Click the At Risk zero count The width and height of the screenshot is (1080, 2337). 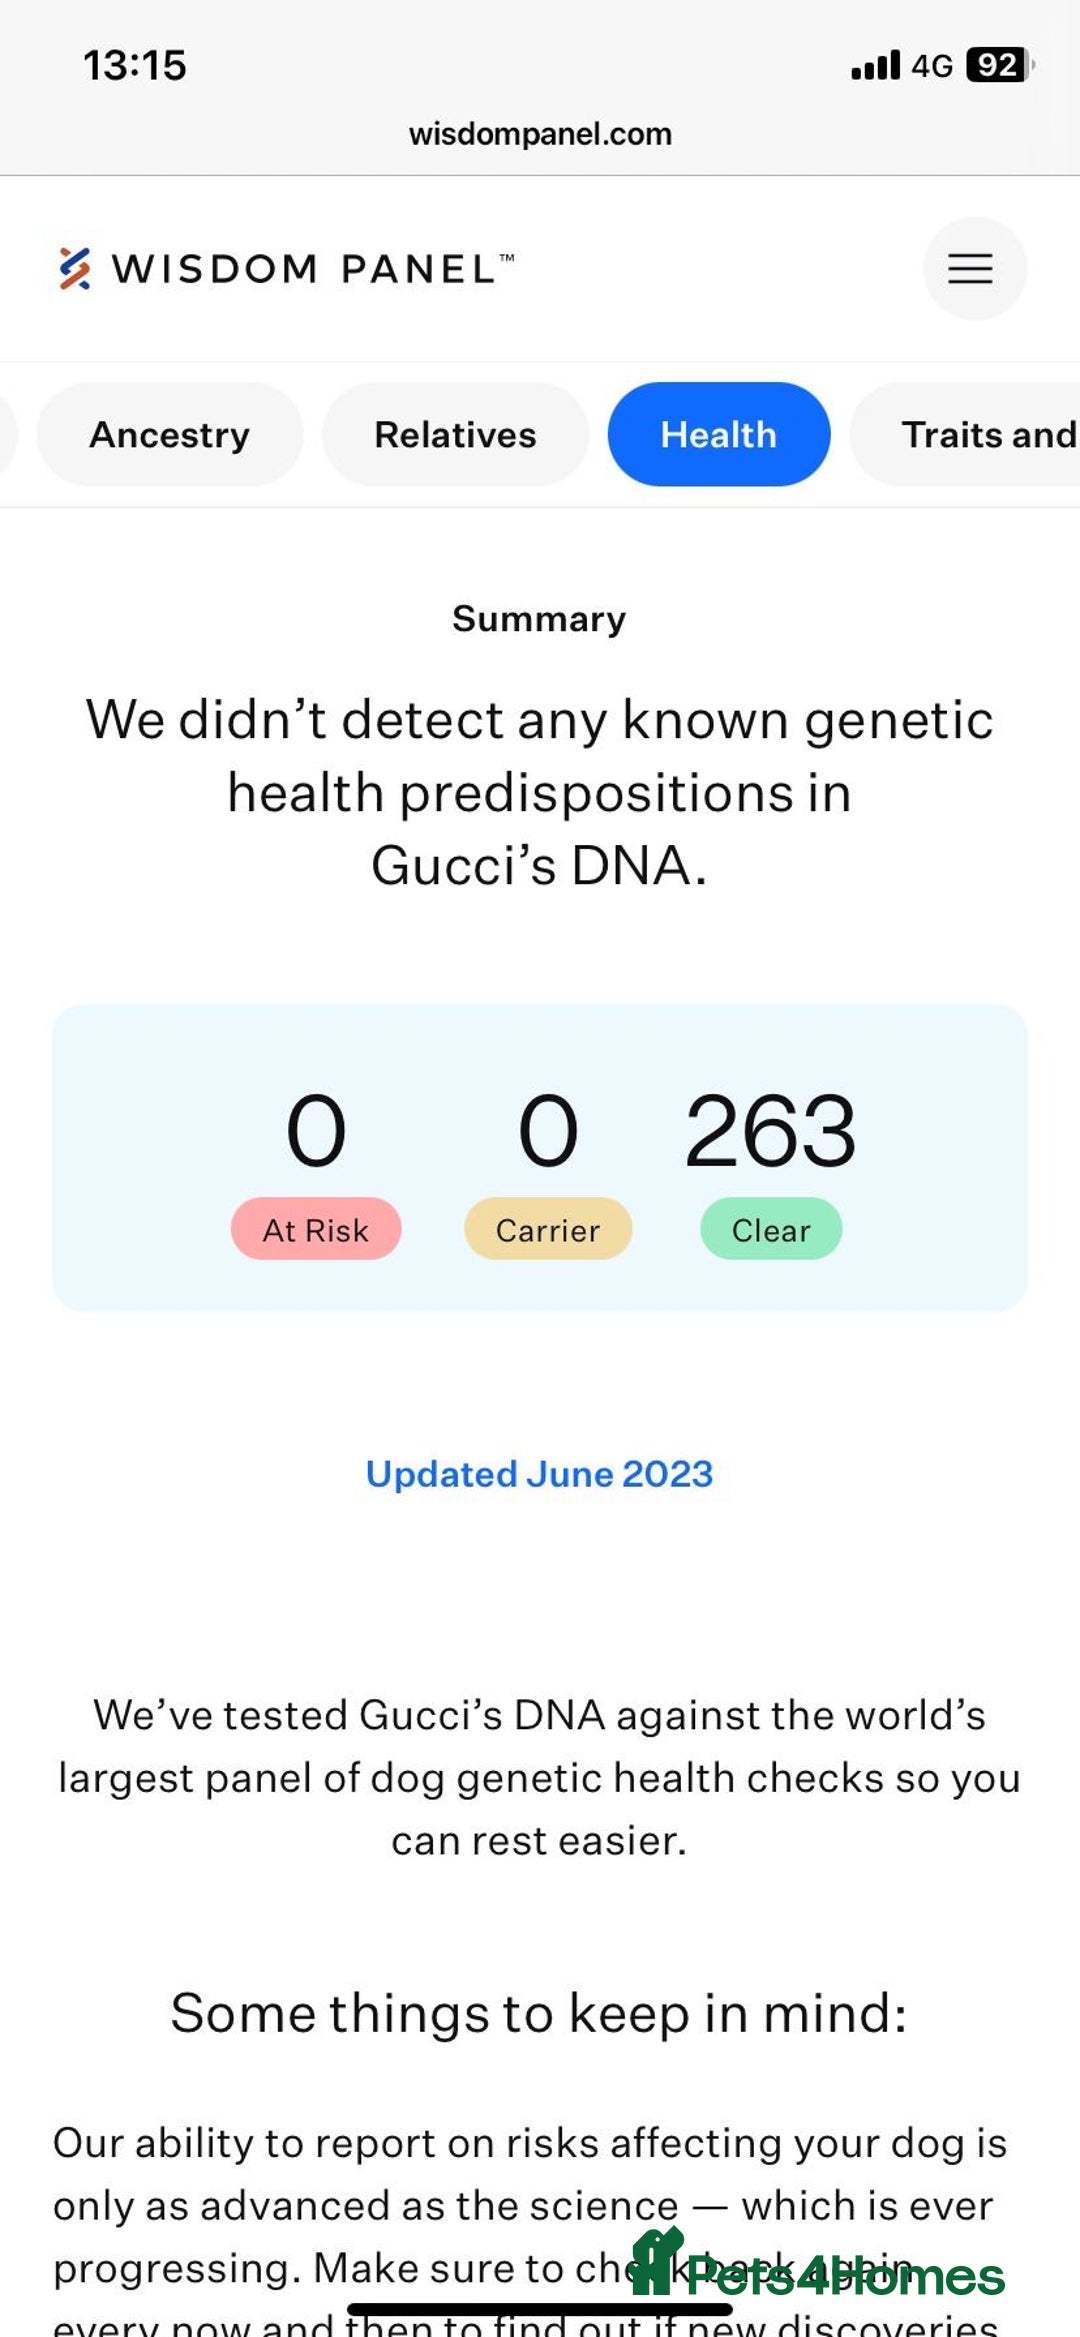[316, 1131]
